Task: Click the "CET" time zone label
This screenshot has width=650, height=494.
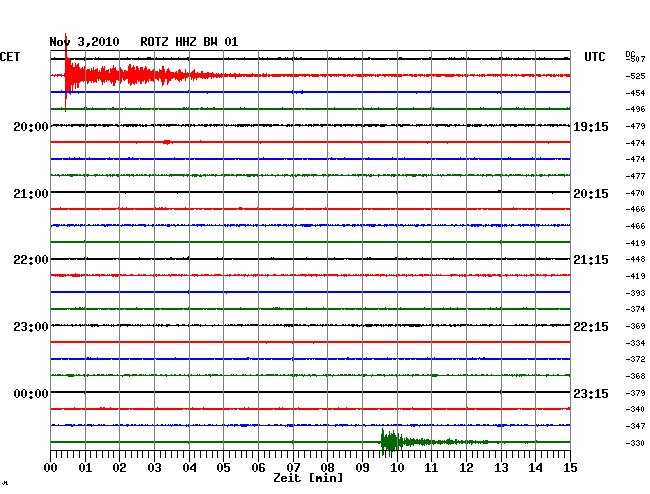Action: [x=10, y=57]
